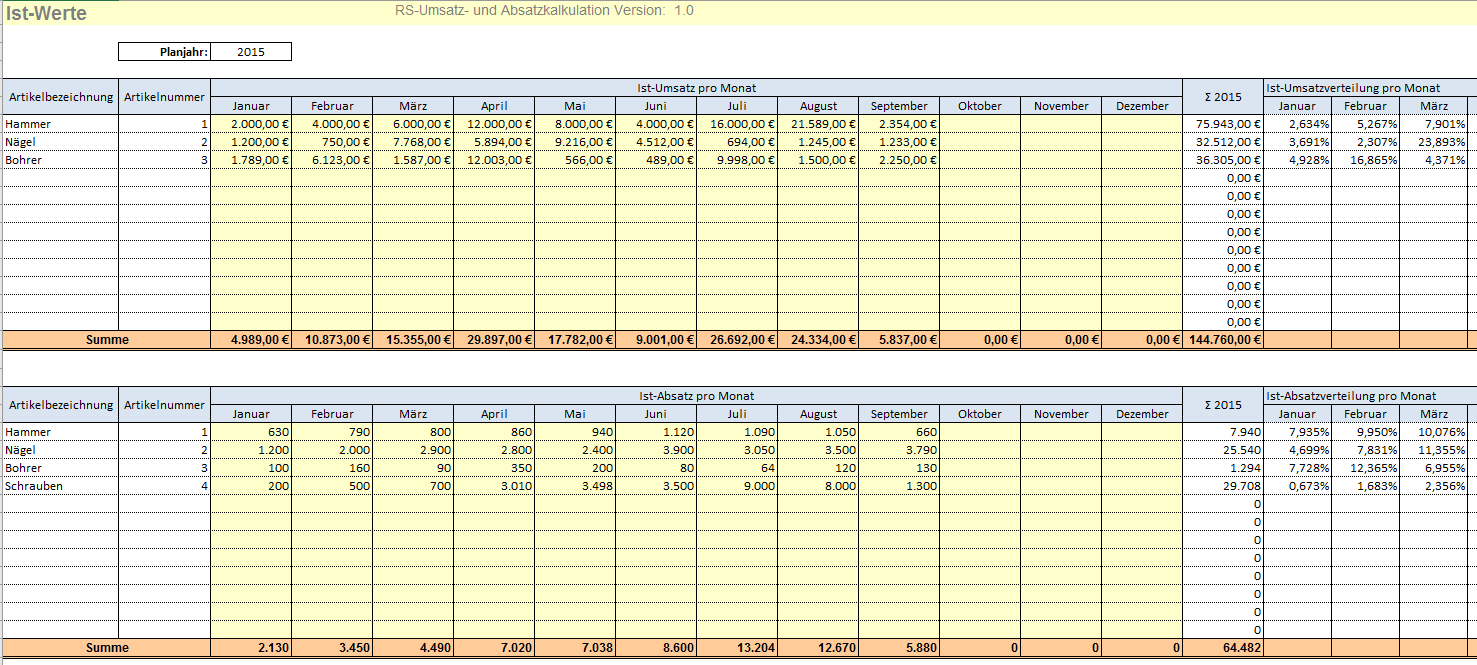
Task: Click the Ist-Umsatz pro Monat header
Action: (x=696, y=88)
